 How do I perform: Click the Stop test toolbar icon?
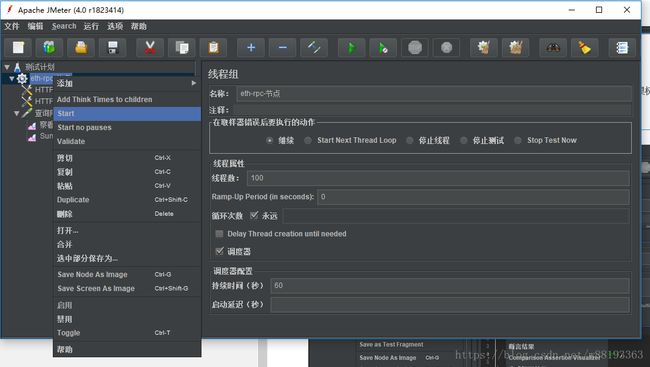pos(415,48)
